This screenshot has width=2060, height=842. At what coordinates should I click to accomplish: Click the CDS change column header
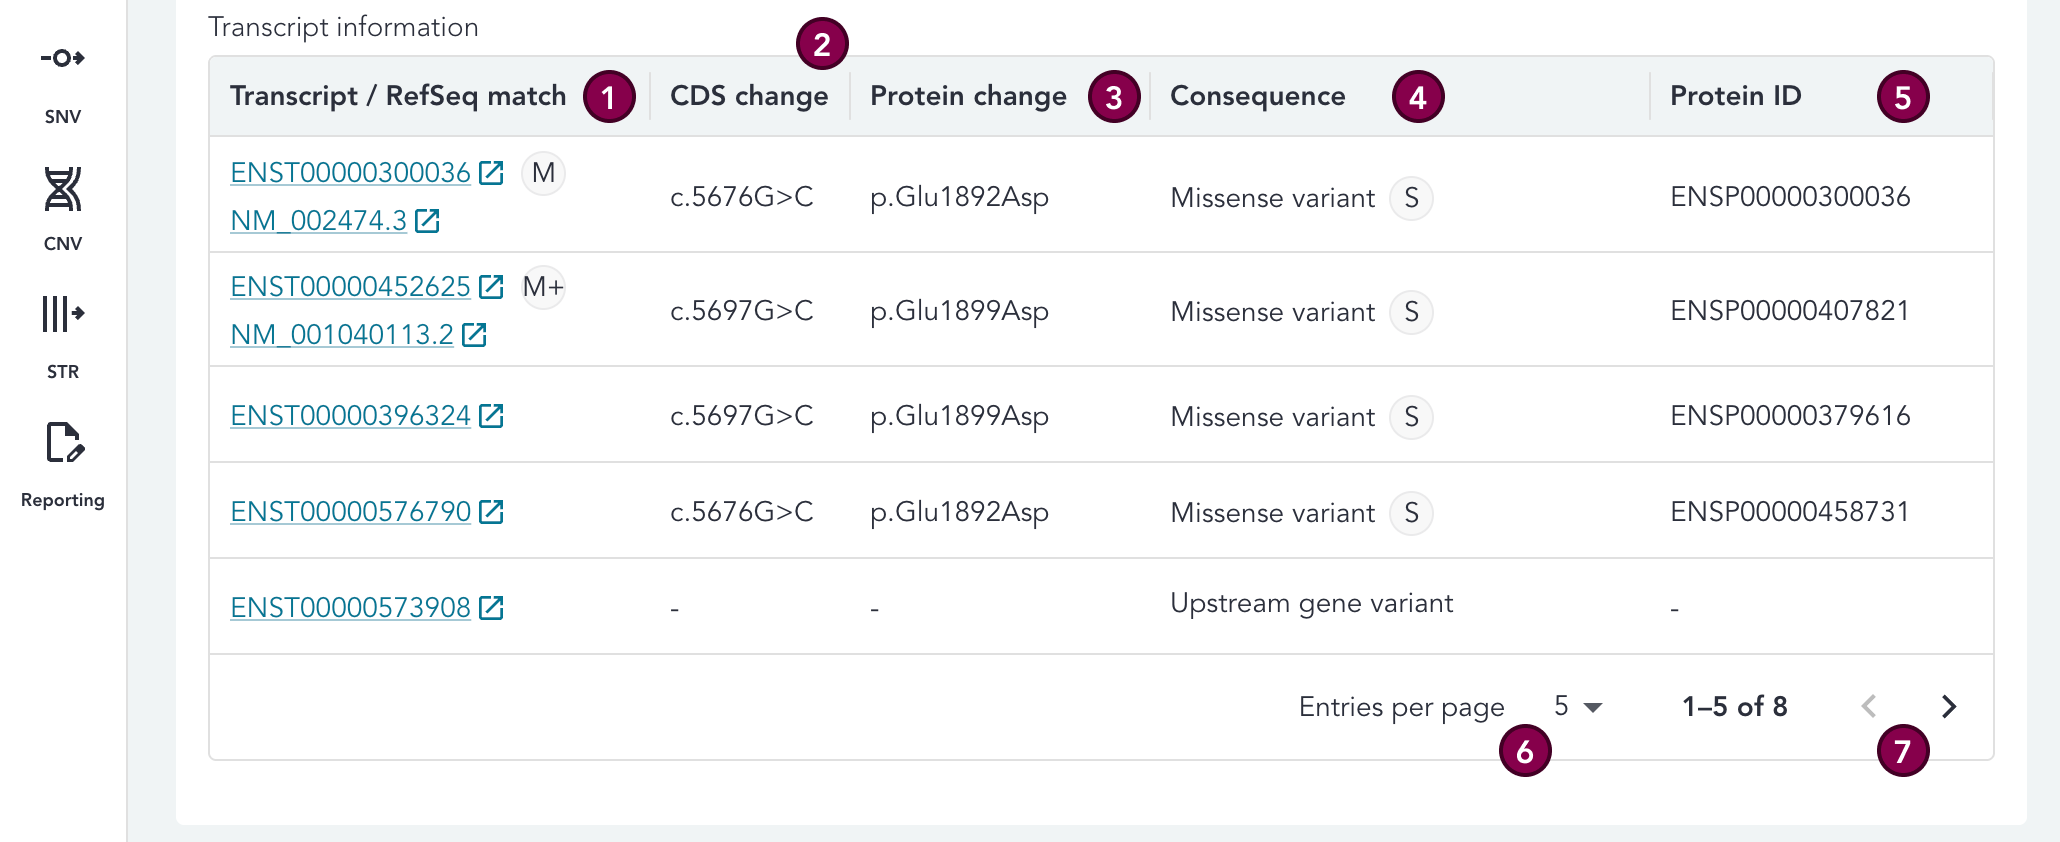pos(748,96)
